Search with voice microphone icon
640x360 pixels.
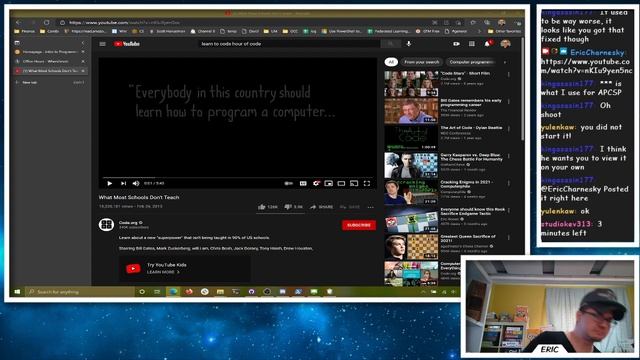pyautogui.click(x=409, y=44)
